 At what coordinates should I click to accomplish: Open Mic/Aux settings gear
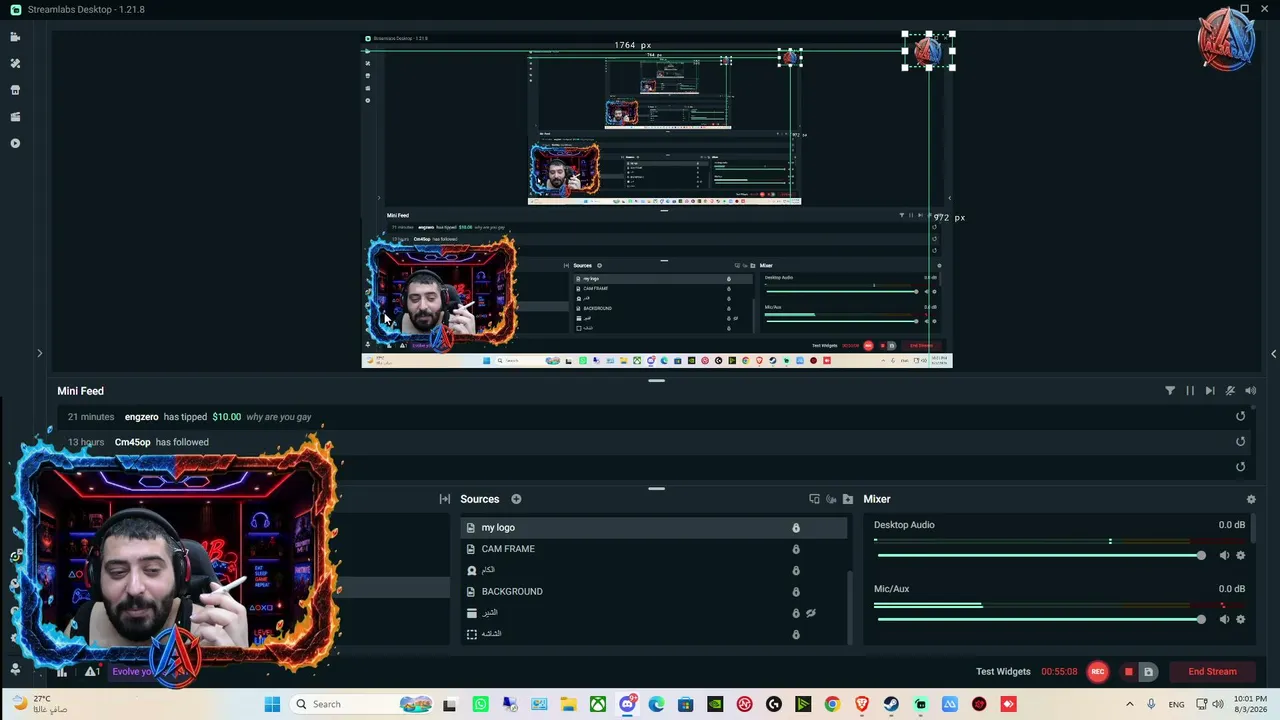click(1241, 620)
